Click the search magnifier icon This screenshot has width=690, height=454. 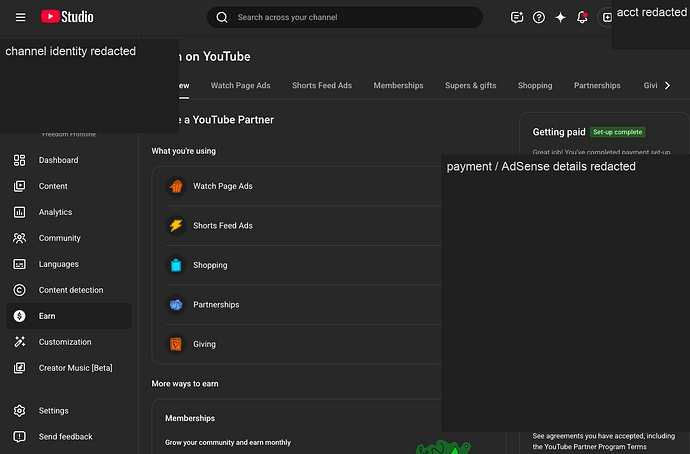pyautogui.click(x=222, y=17)
